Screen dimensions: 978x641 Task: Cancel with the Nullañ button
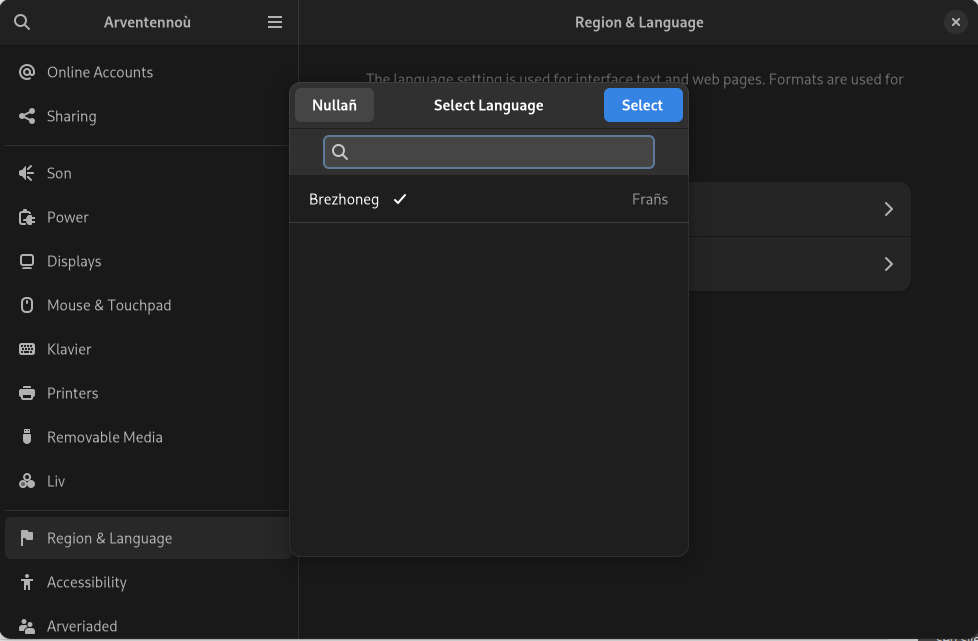pos(334,105)
